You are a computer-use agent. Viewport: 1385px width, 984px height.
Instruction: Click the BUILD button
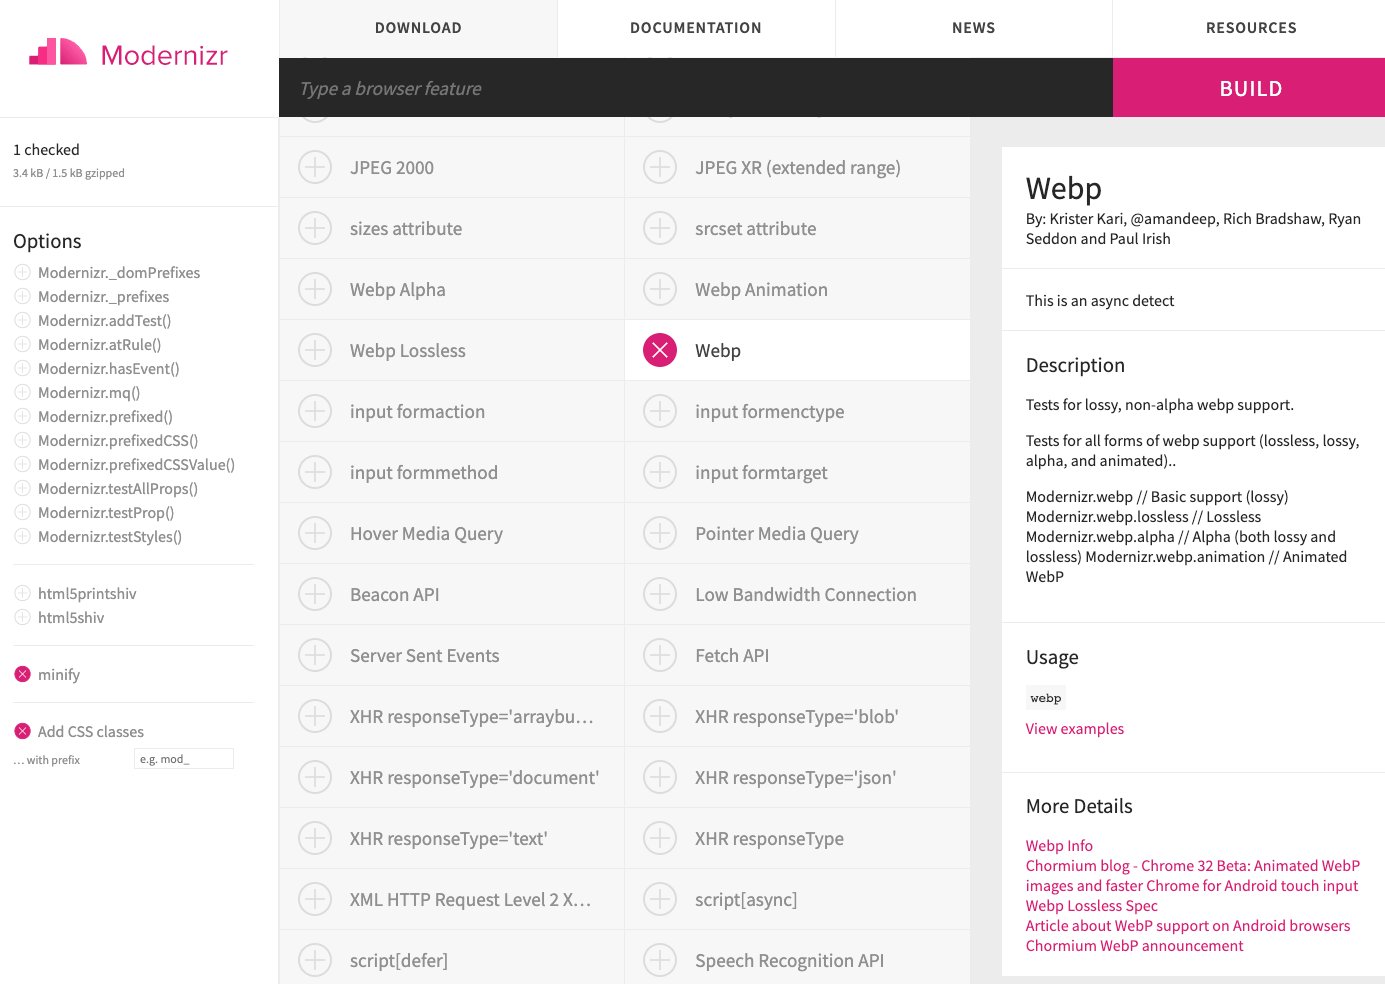click(1249, 88)
